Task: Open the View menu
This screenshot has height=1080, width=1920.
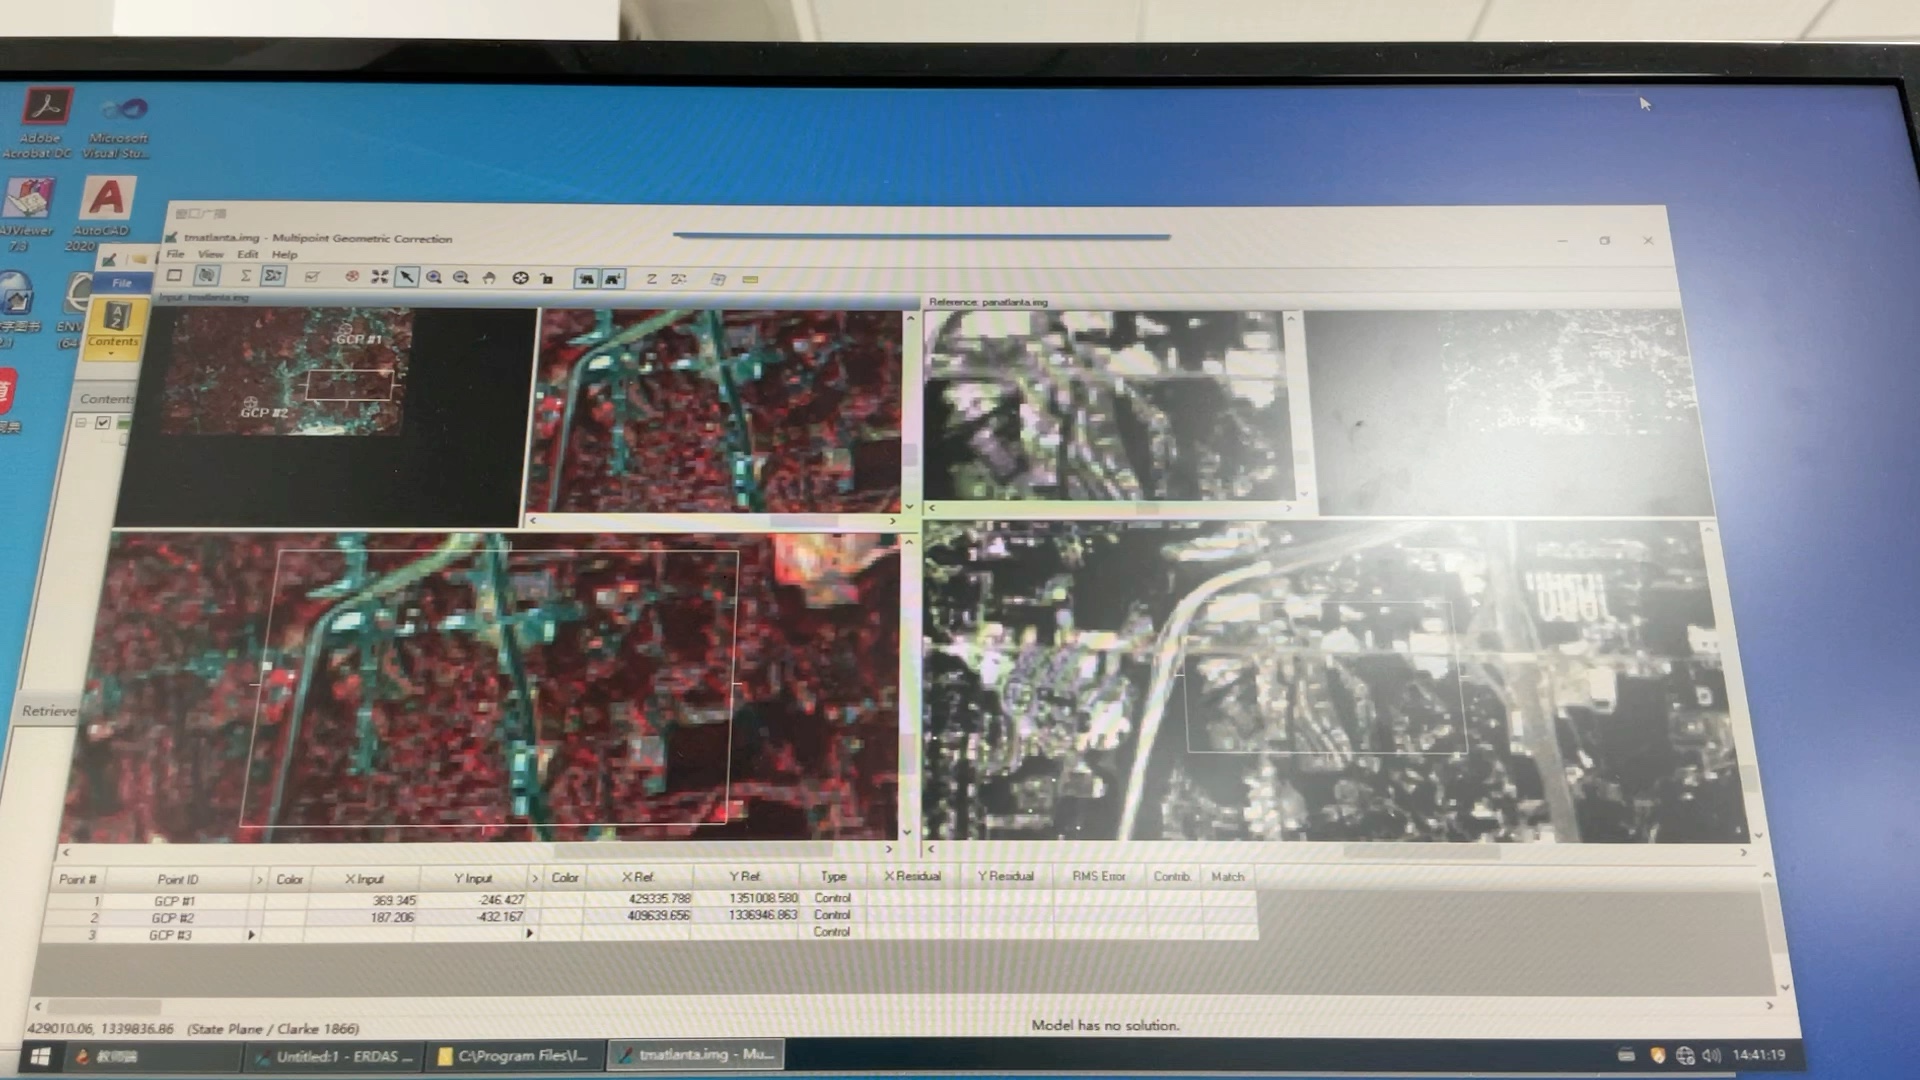Action: coord(210,254)
